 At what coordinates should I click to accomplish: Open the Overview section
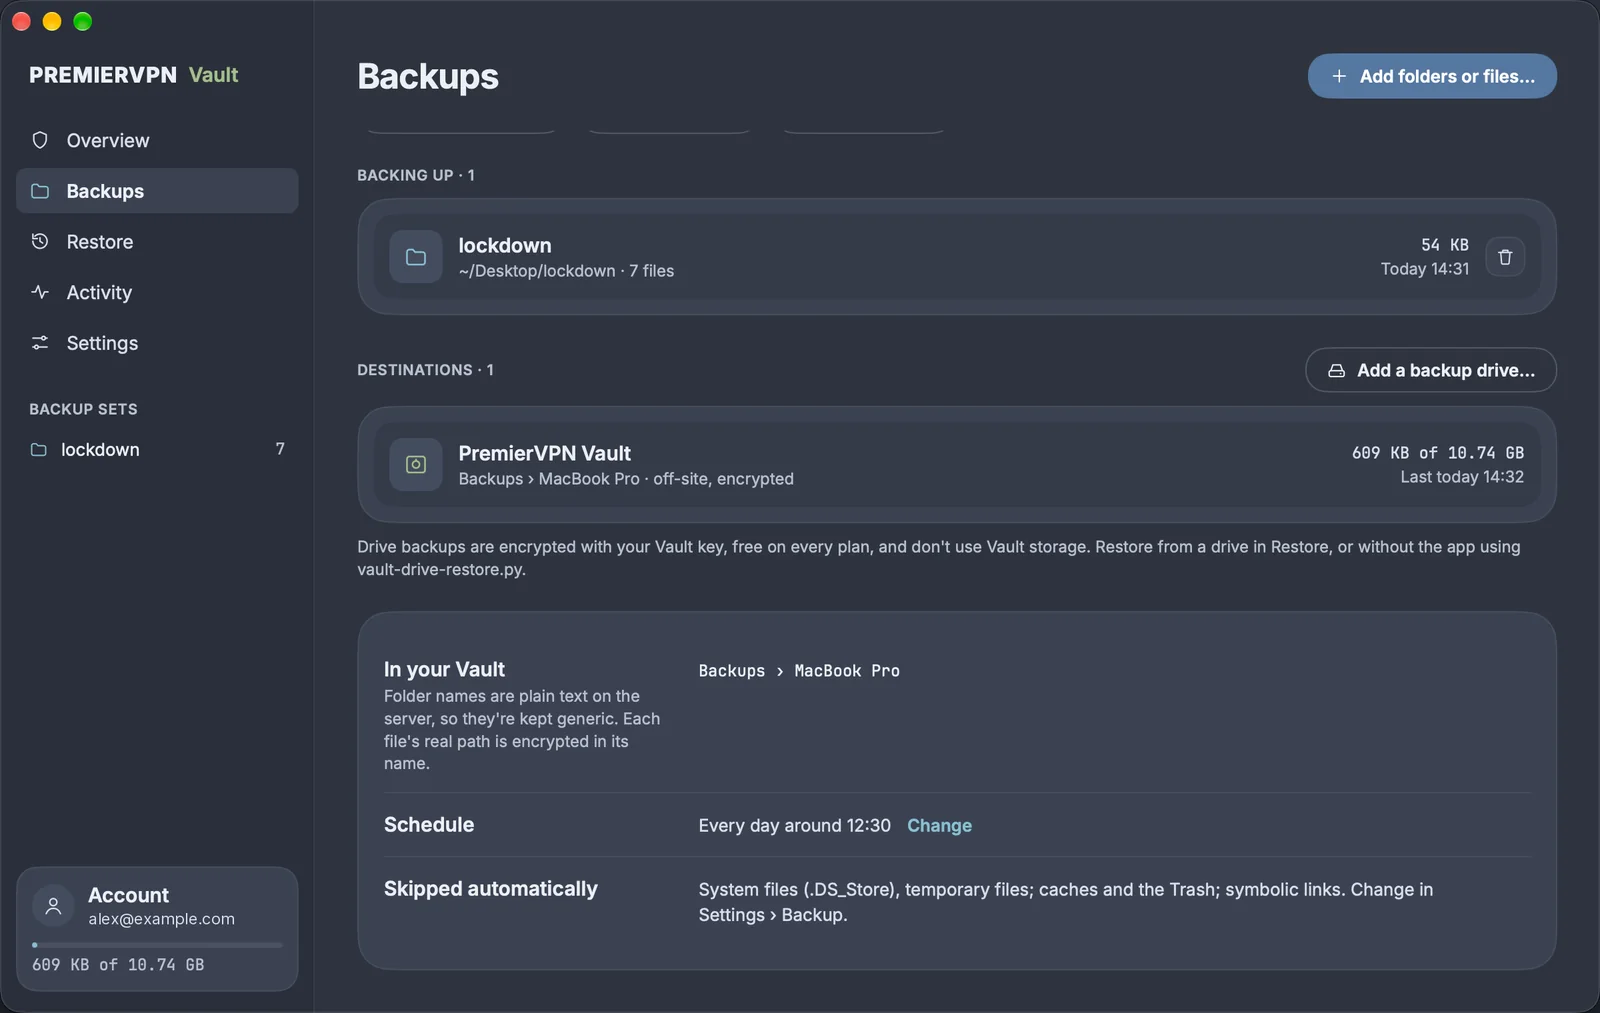(x=157, y=140)
